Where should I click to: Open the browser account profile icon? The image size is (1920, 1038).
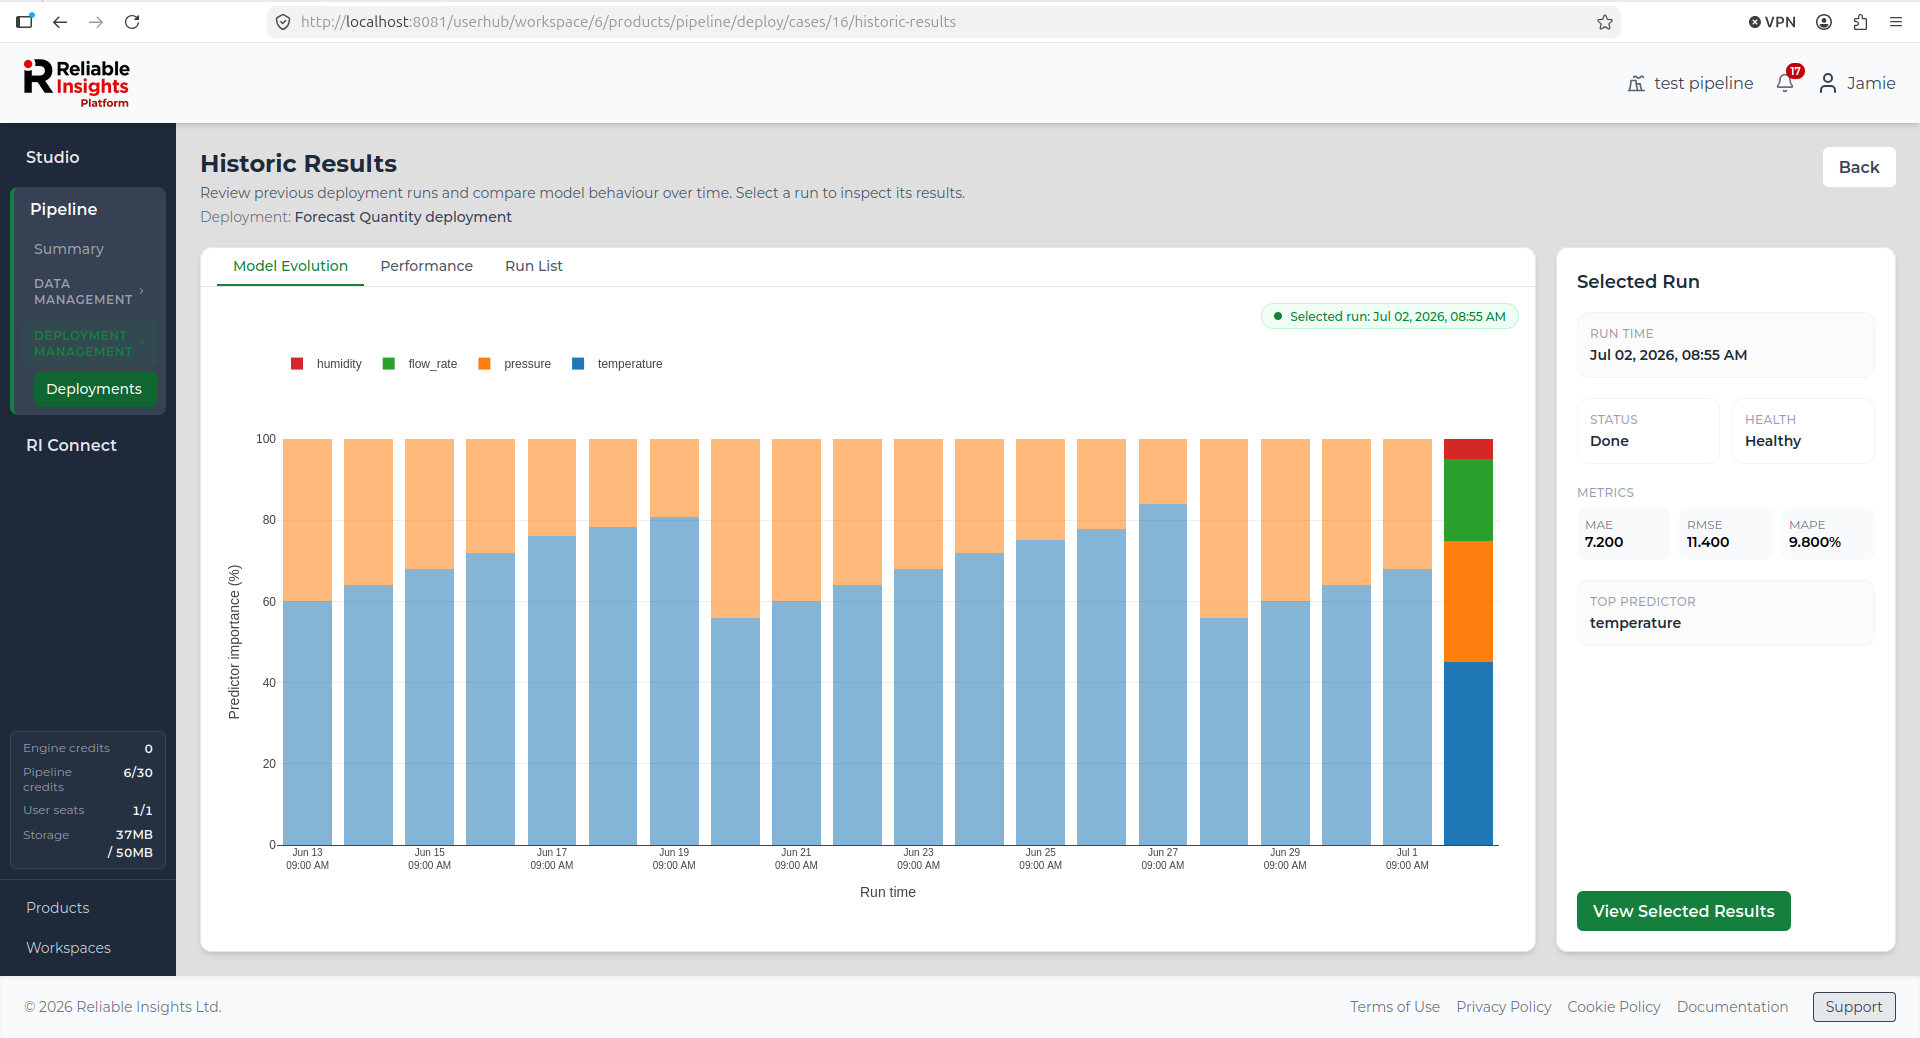click(x=1824, y=22)
